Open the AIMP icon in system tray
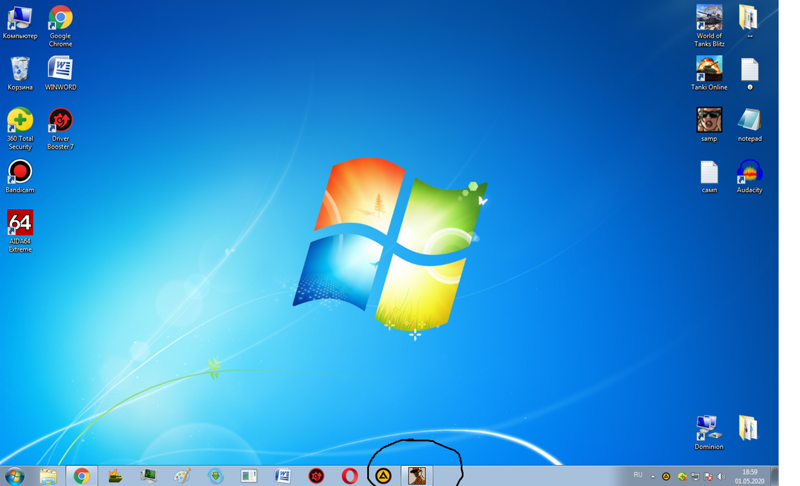Image resolution: width=800 pixels, height=486 pixels. pos(666,477)
